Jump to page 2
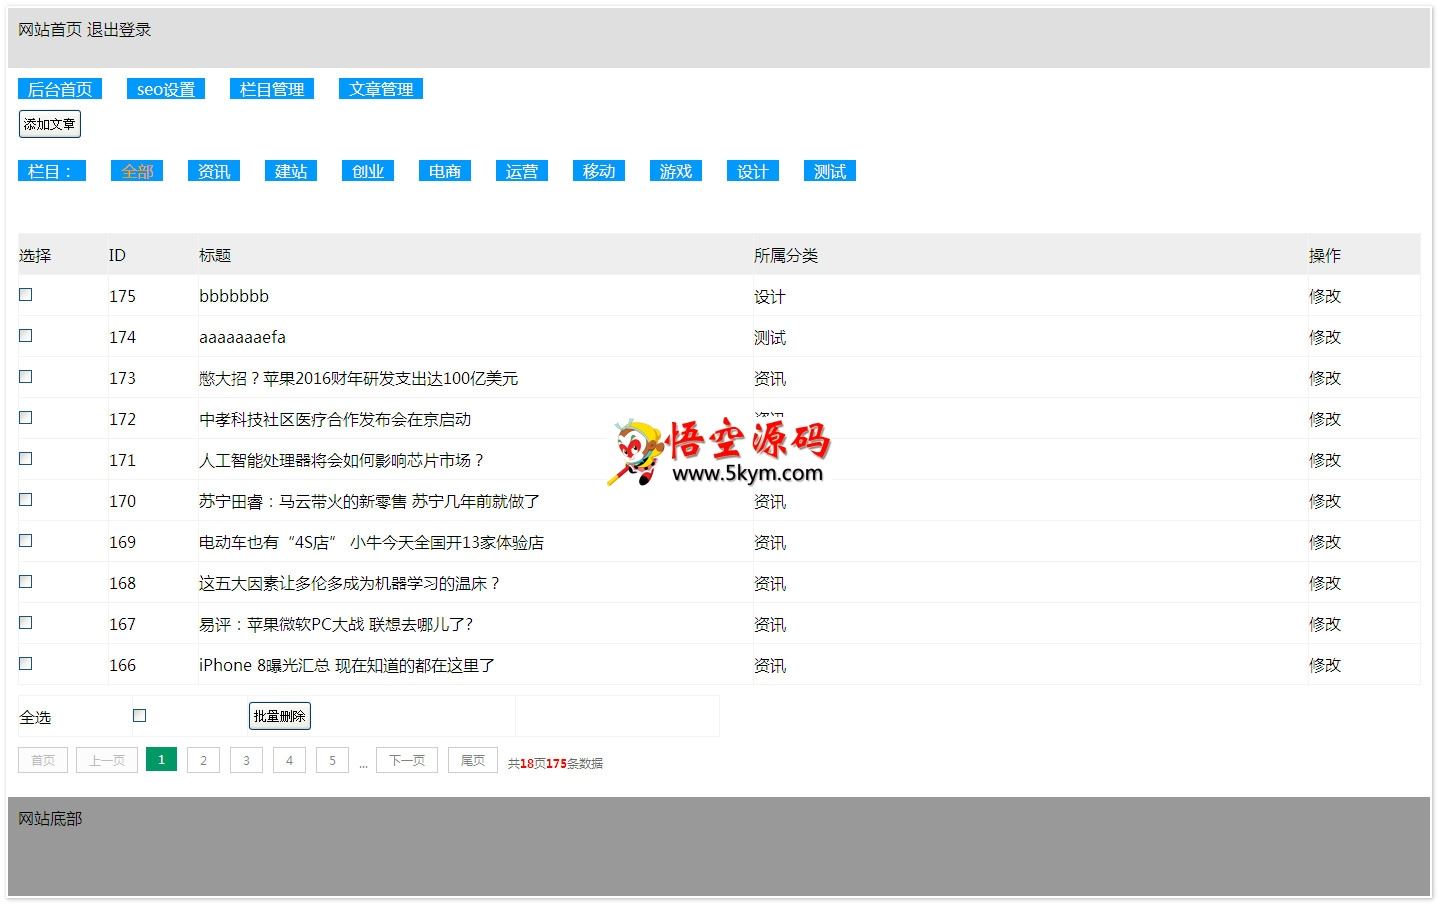This screenshot has width=1438, height=904. [203, 760]
